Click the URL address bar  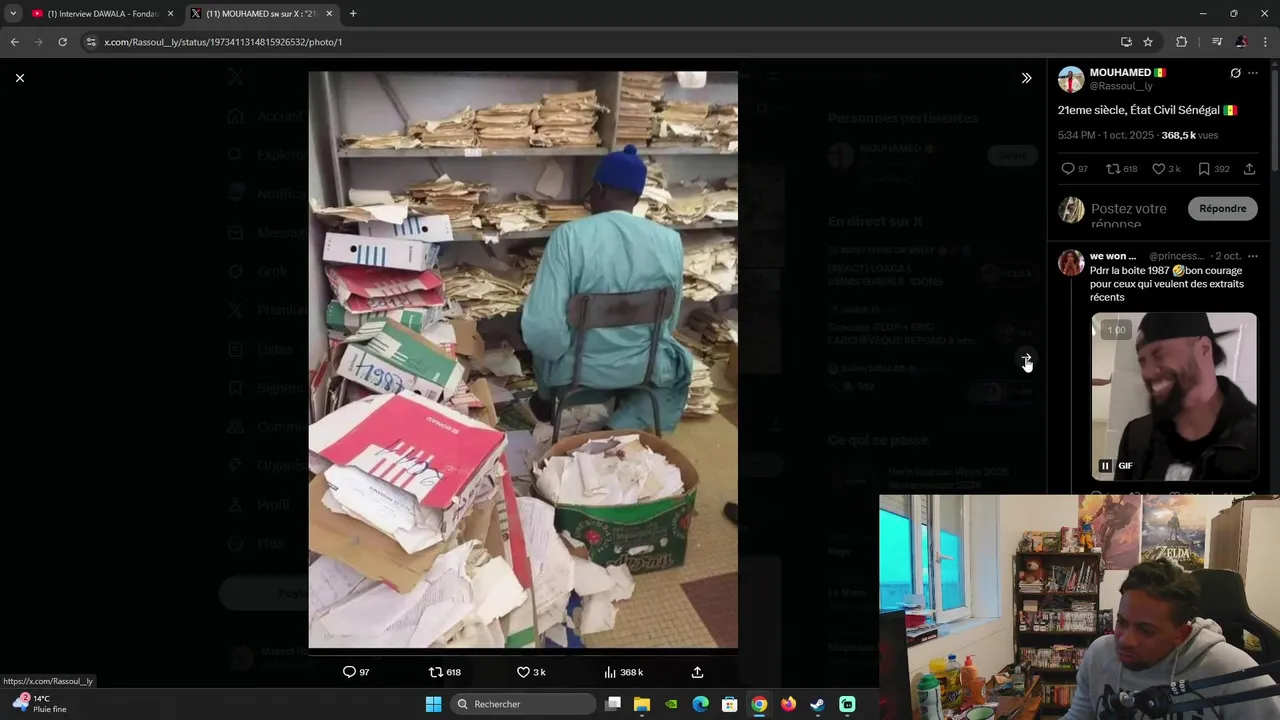click(600, 42)
